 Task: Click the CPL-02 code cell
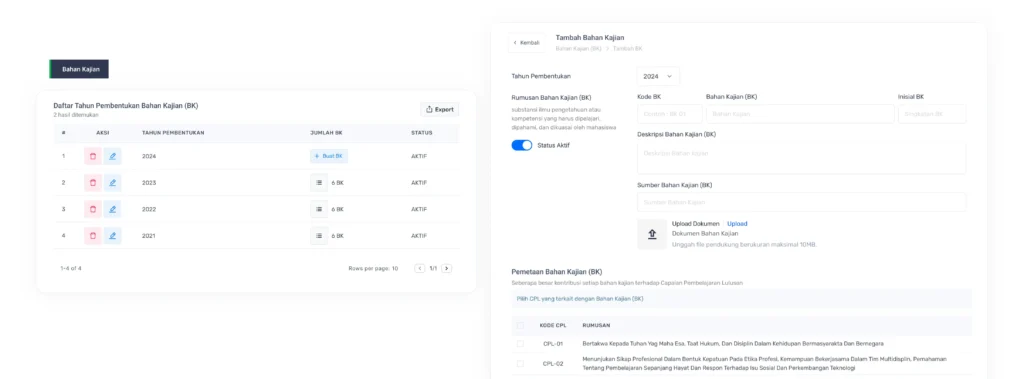click(553, 363)
